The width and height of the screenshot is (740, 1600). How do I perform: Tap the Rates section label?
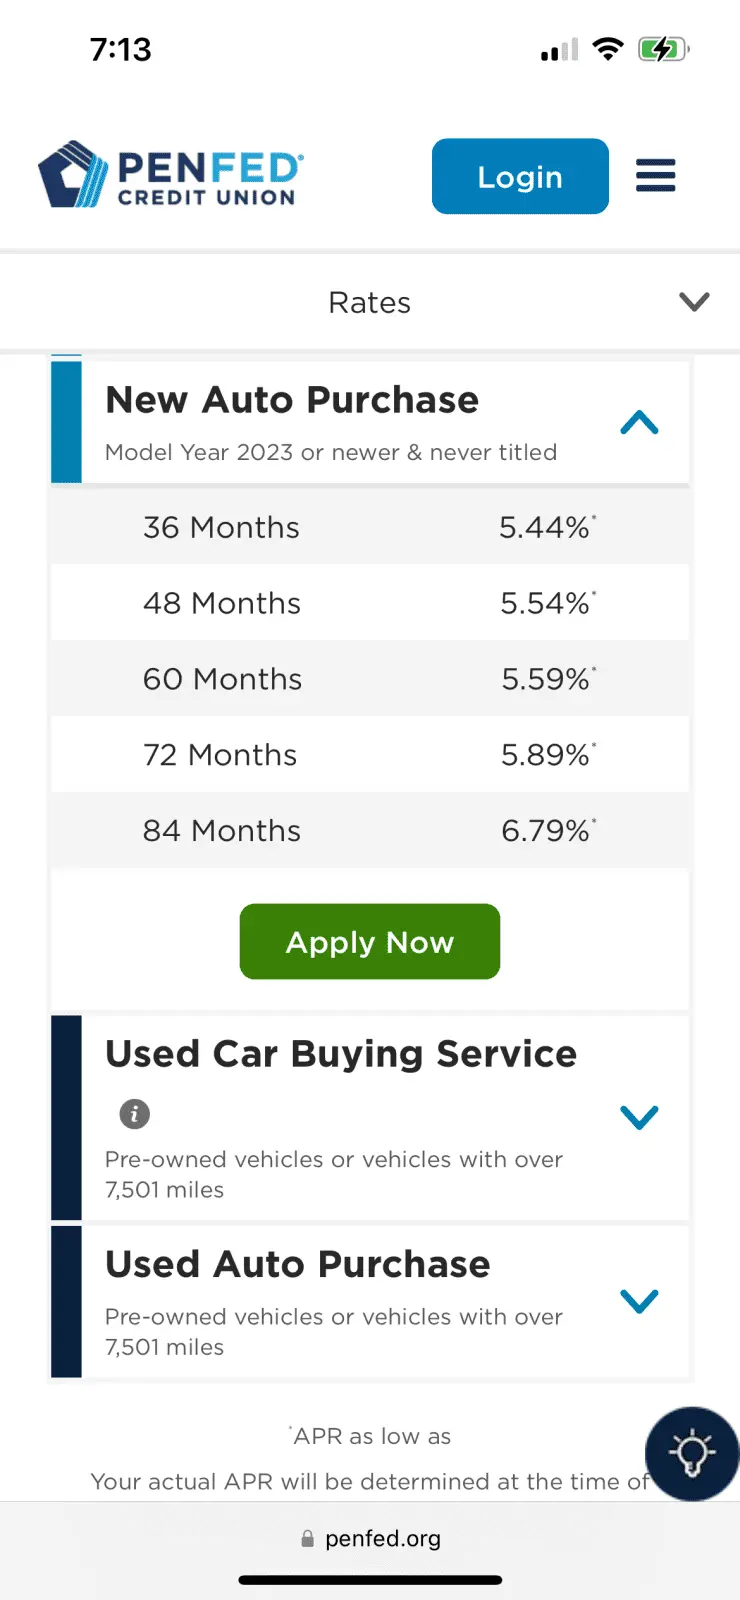370,302
